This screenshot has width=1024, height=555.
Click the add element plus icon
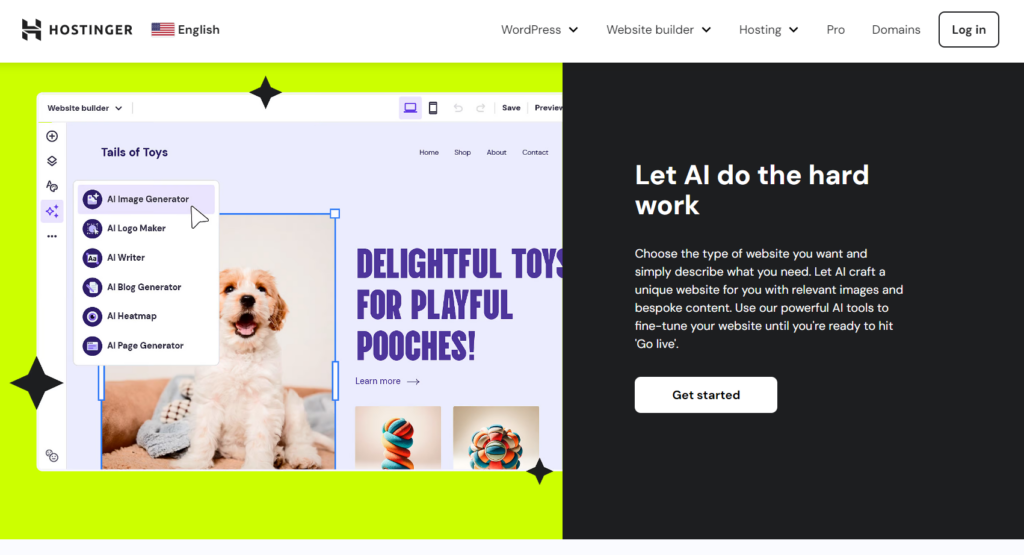(52, 136)
